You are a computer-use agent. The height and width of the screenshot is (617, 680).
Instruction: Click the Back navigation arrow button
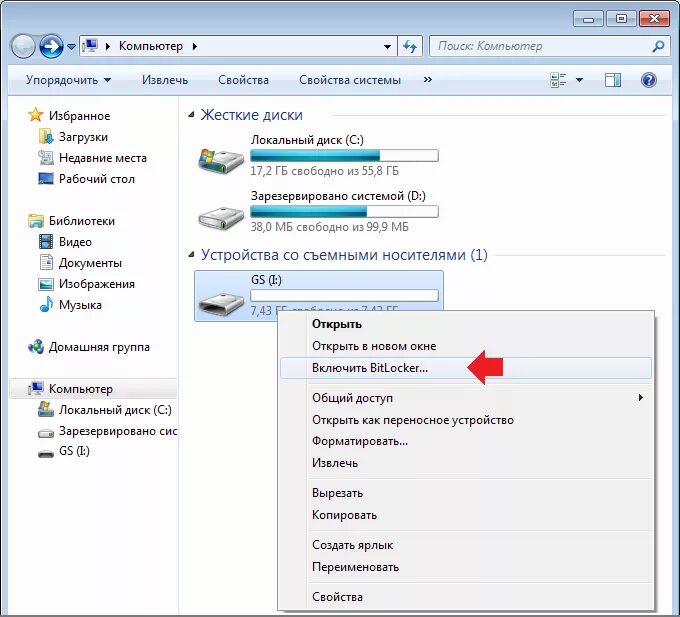tap(23, 46)
